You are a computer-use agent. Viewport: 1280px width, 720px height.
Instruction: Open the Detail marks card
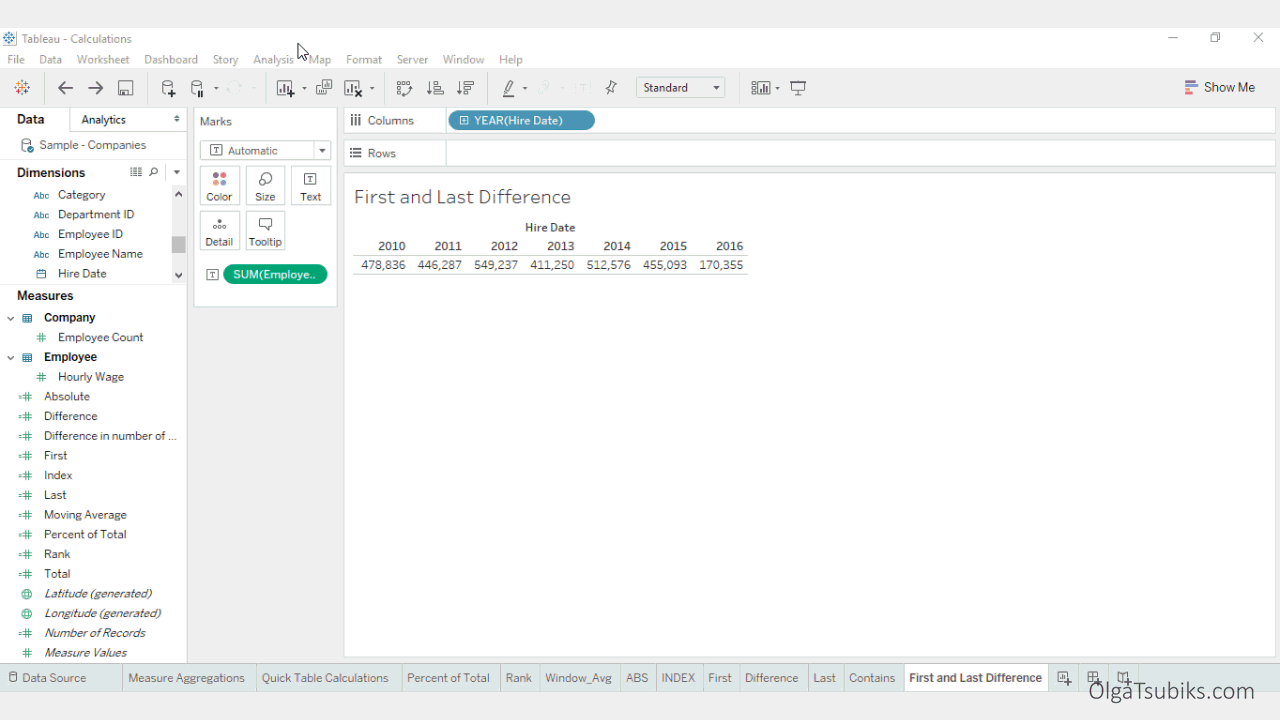tap(219, 231)
